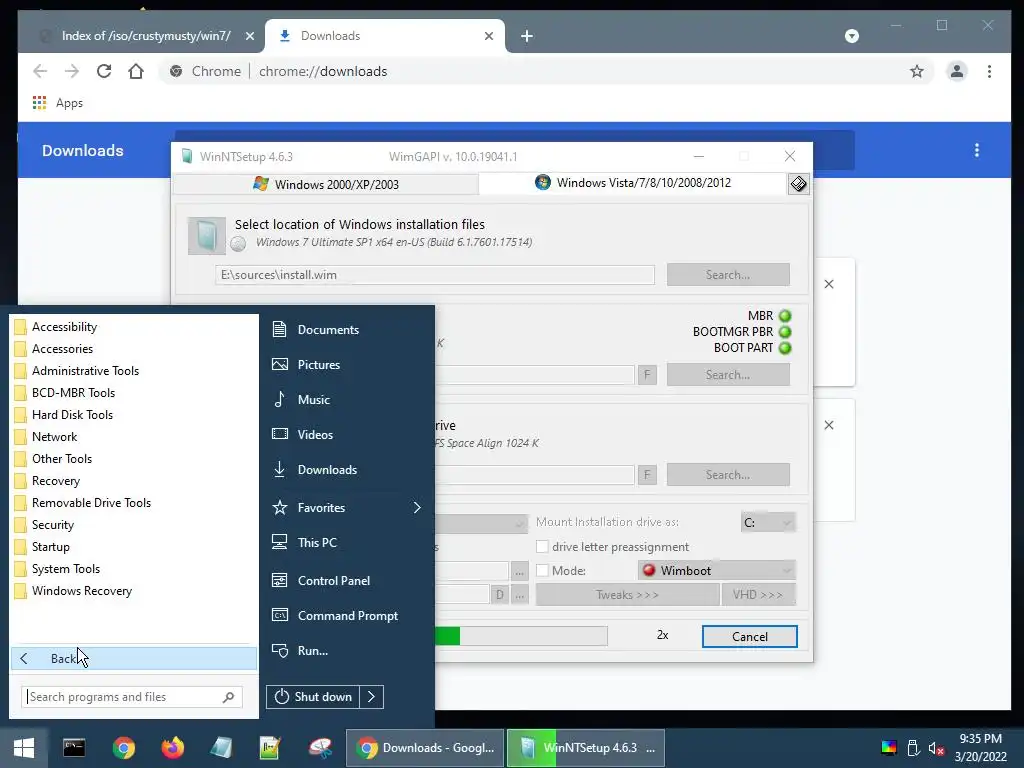This screenshot has height=768, width=1024.
Task: Open Removable Drive Tools folder
Action: [91, 503]
